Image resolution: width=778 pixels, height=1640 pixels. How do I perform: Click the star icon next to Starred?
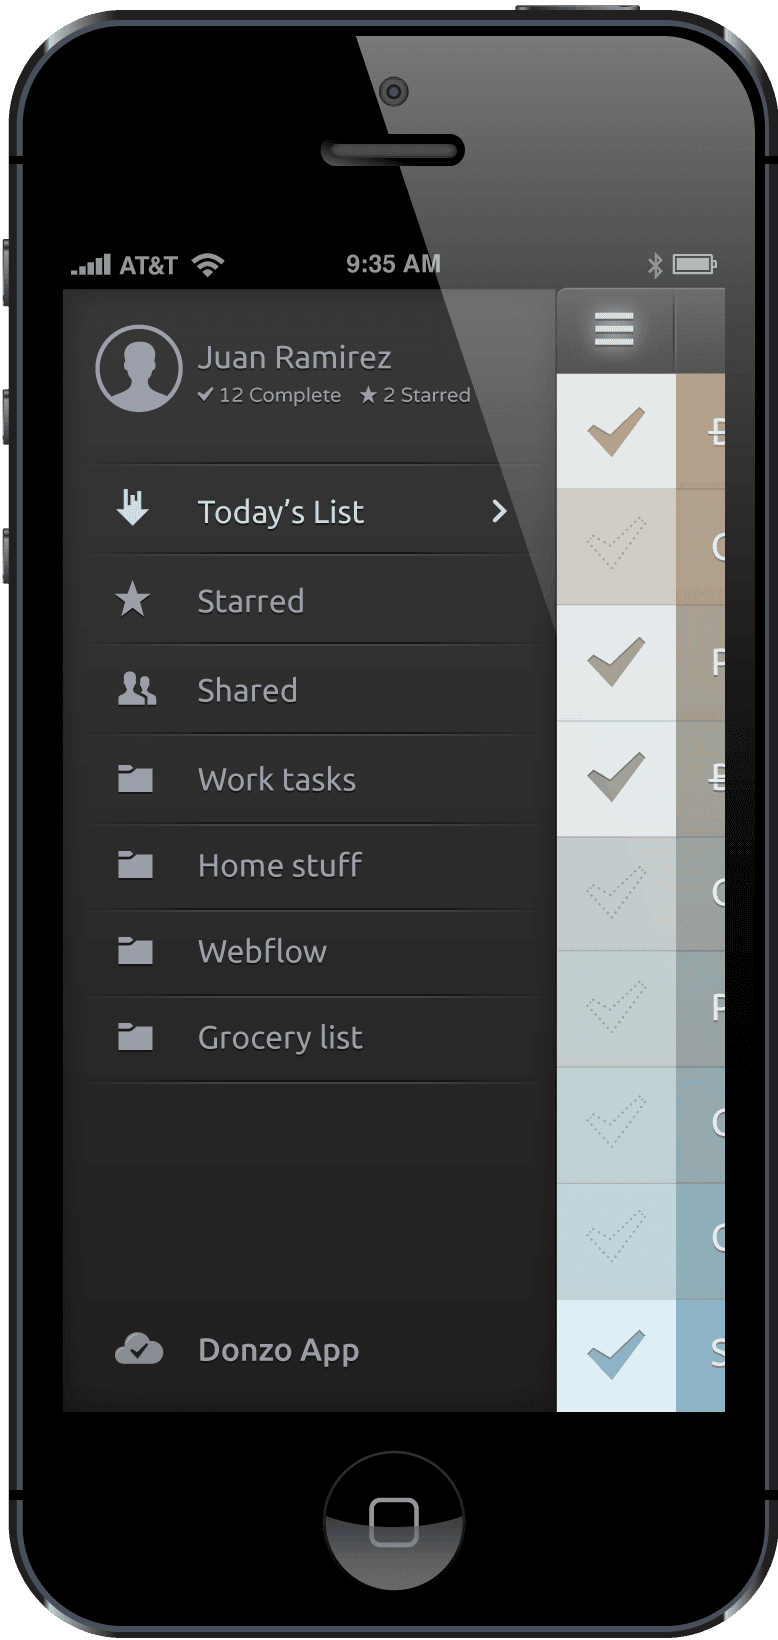point(132,600)
